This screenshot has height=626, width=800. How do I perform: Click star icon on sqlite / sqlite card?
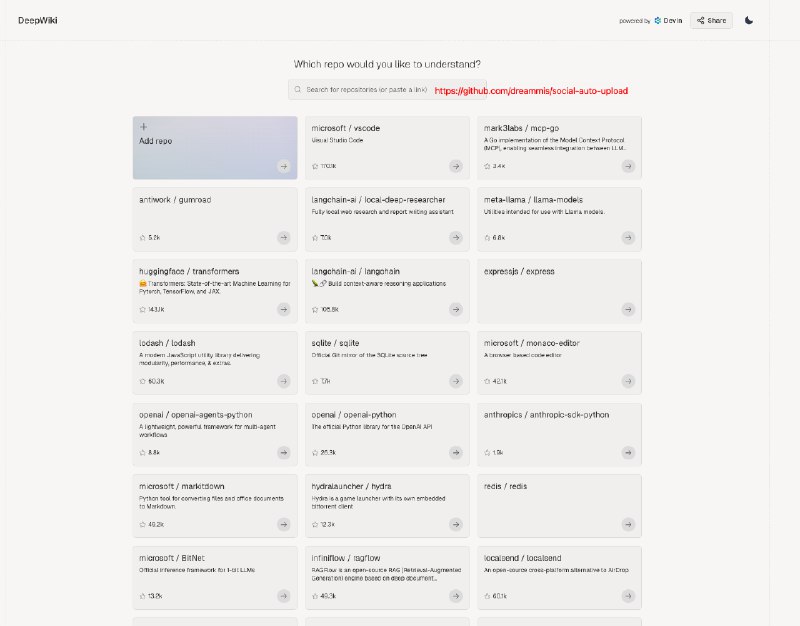pyautogui.click(x=315, y=381)
